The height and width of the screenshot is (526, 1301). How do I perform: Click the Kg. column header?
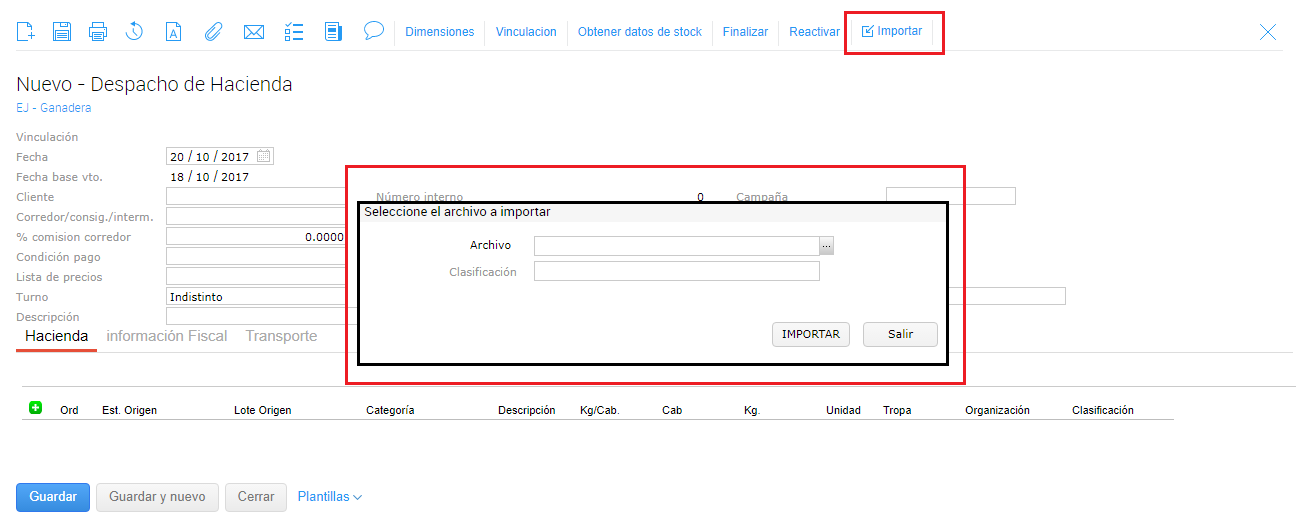[x=752, y=410]
